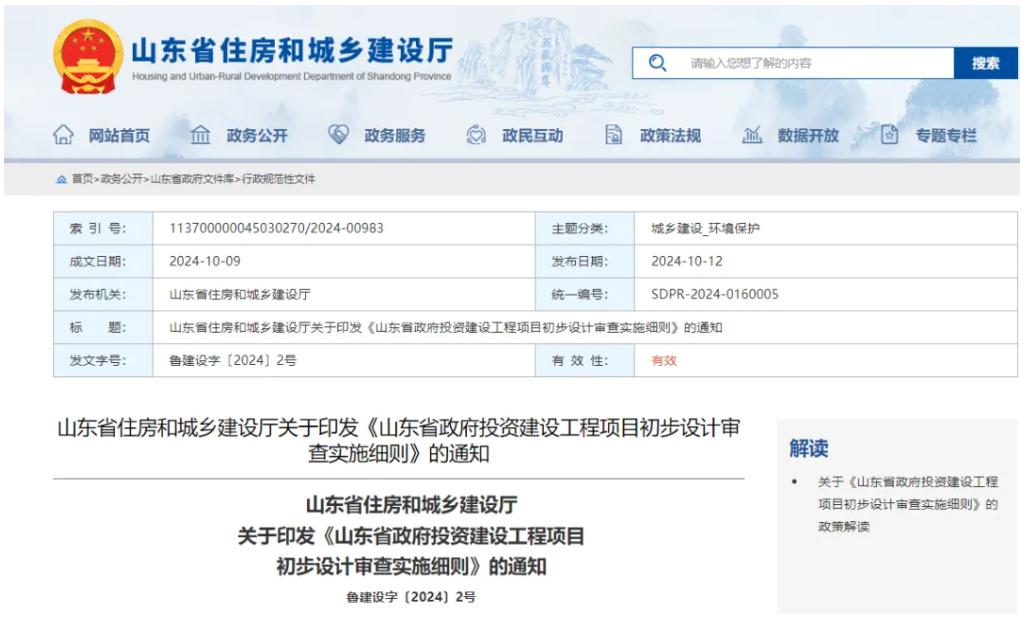Type in the search input field
Viewport: 1026px width, 622px height.
[x=810, y=63]
